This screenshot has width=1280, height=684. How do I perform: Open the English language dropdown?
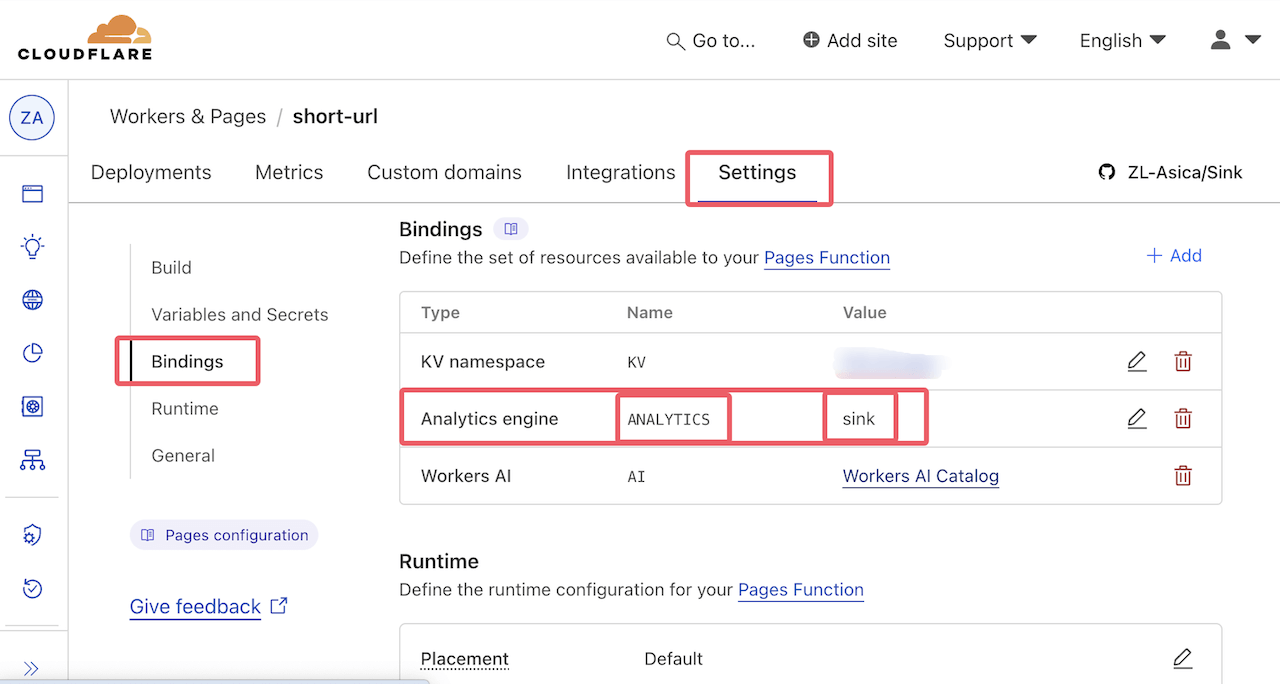[1123, 41]
